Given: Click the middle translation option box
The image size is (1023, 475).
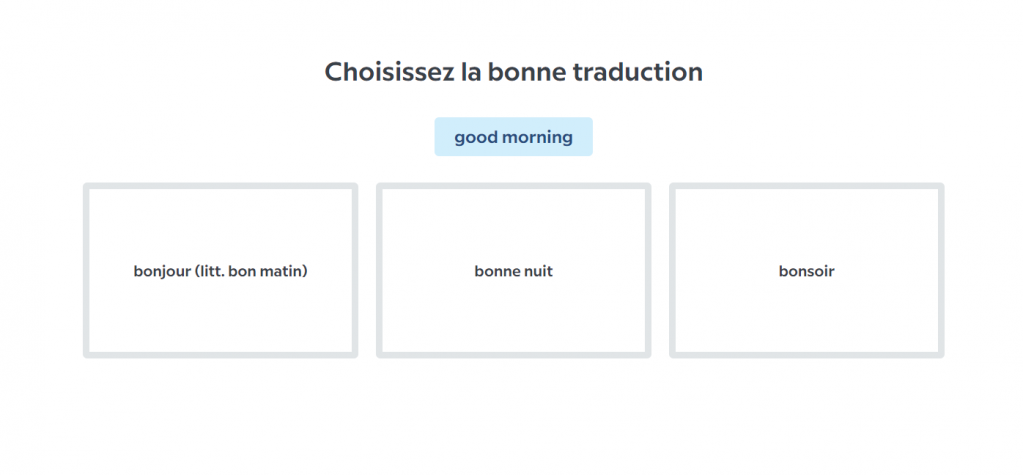Looking at the screenshot, I should coord(513,300).
